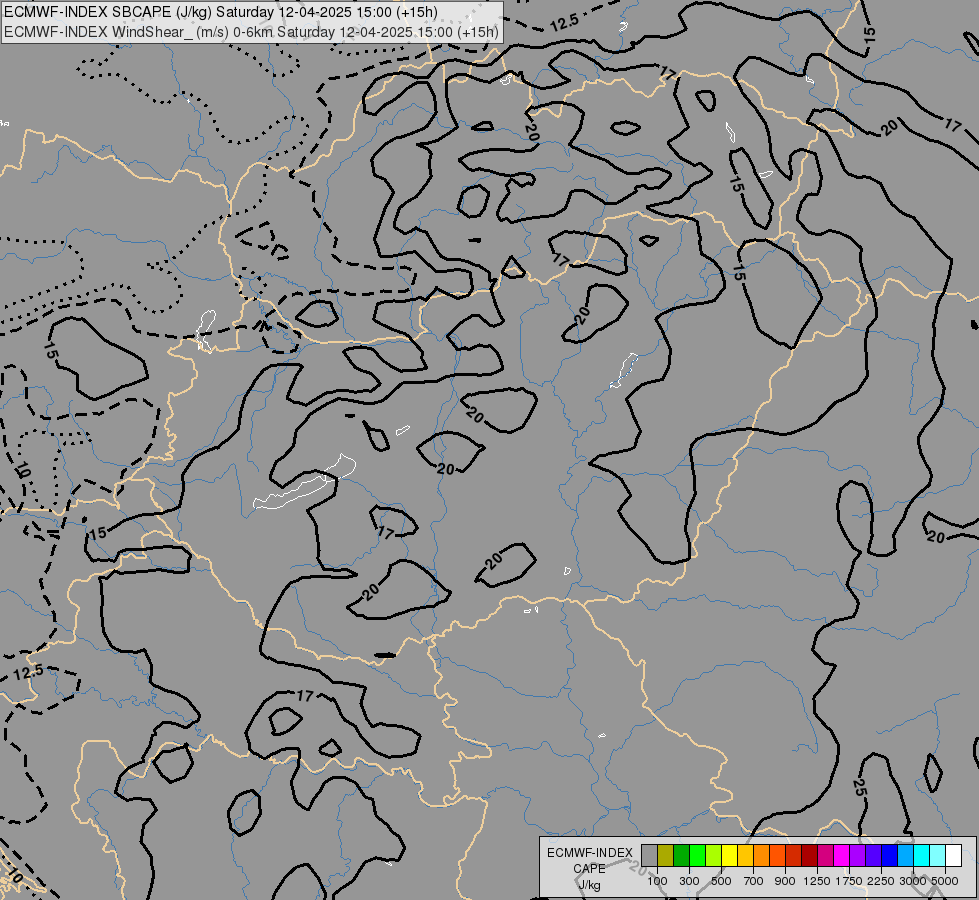Click the olive CAPE legend swatch
Screen dimensions: 979x900
pos(666,856)
